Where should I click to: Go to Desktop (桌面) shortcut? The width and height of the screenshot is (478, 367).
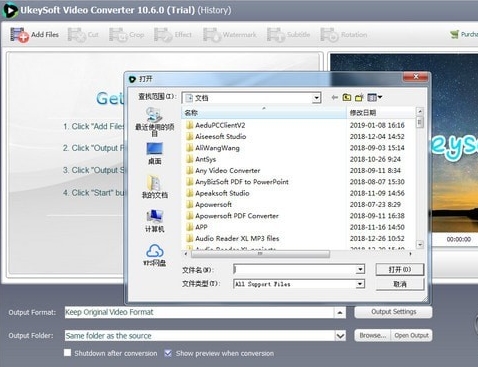pyautogui.click(x=154, y=154)
